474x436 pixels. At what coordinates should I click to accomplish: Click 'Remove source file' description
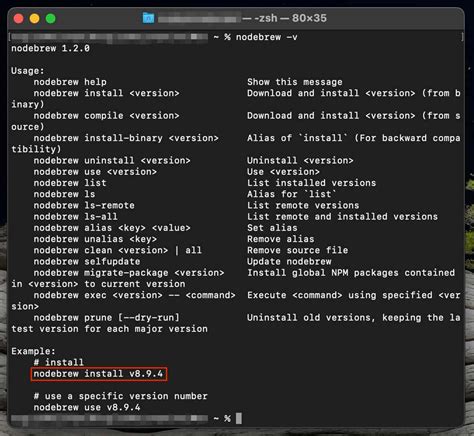[298, 250]
